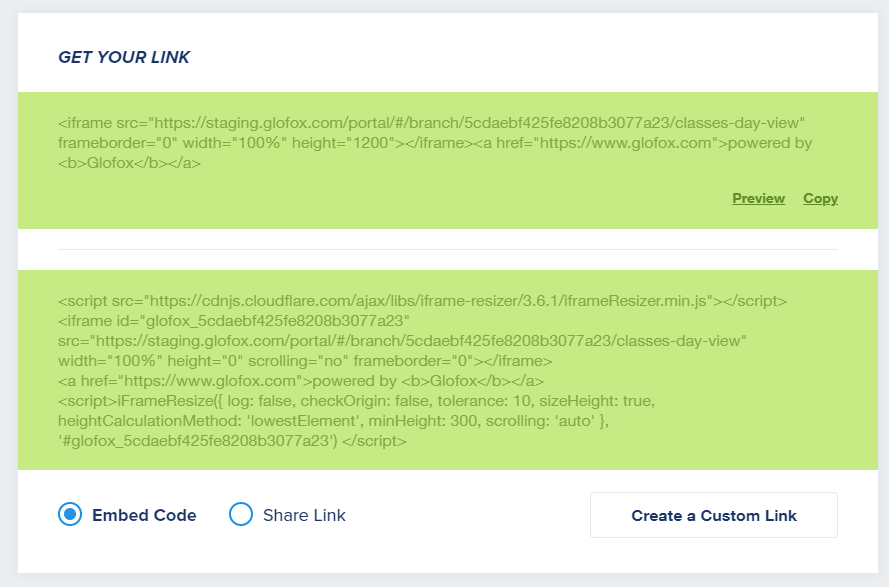The image size is (889, 587).
Task: Click the Embed Code label text
Action: click(144, 515)
